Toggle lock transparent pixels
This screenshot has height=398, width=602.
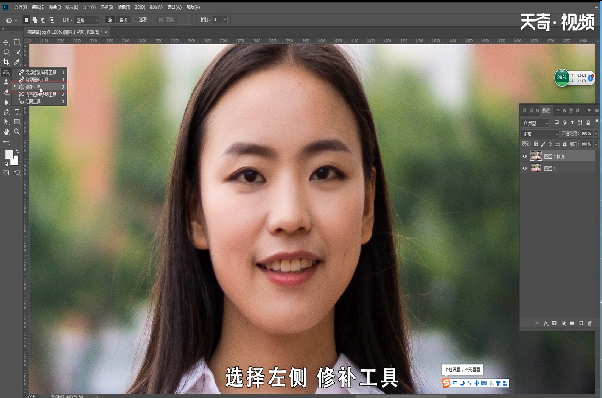[x=536, y=144]
